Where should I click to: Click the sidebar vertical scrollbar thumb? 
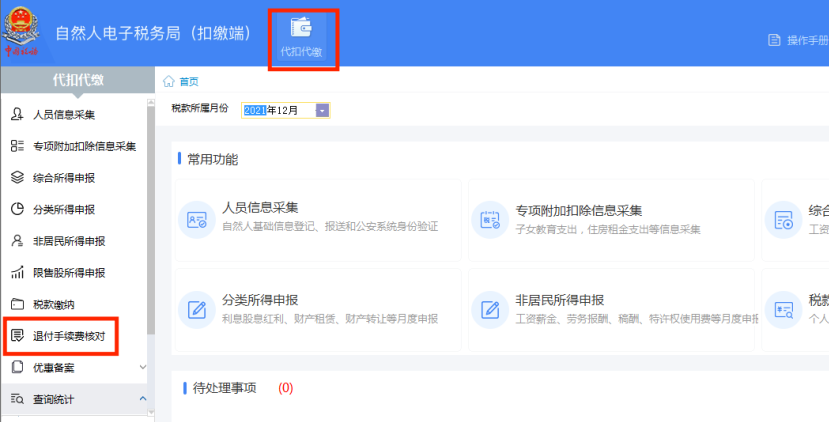coord(151,220)
